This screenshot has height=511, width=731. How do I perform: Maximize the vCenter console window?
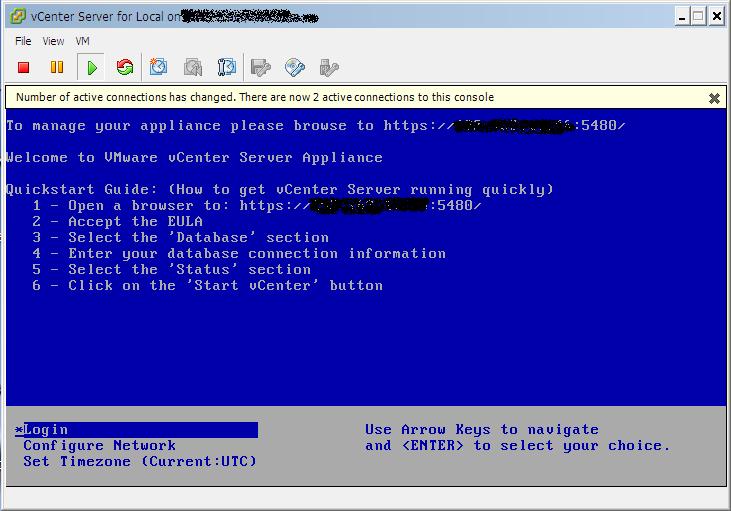click(698, 17)
